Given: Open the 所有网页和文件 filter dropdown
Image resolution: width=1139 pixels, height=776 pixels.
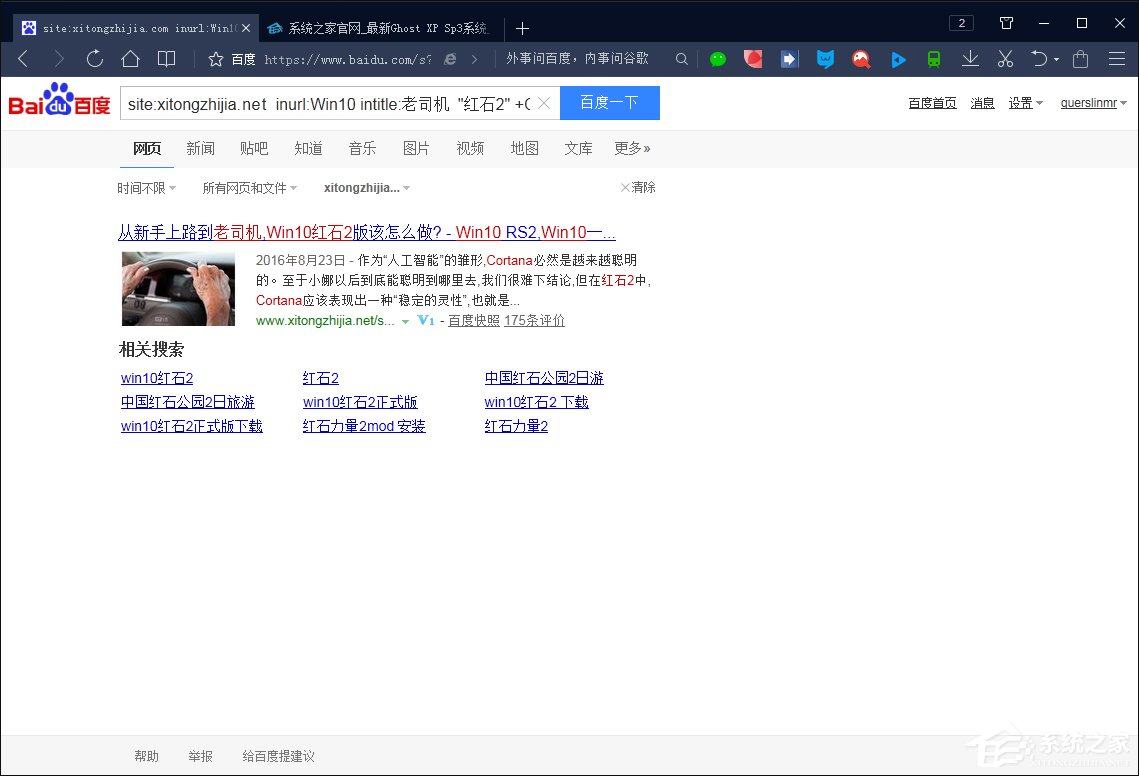Looking at the screenshot, I should pos(248,187).
